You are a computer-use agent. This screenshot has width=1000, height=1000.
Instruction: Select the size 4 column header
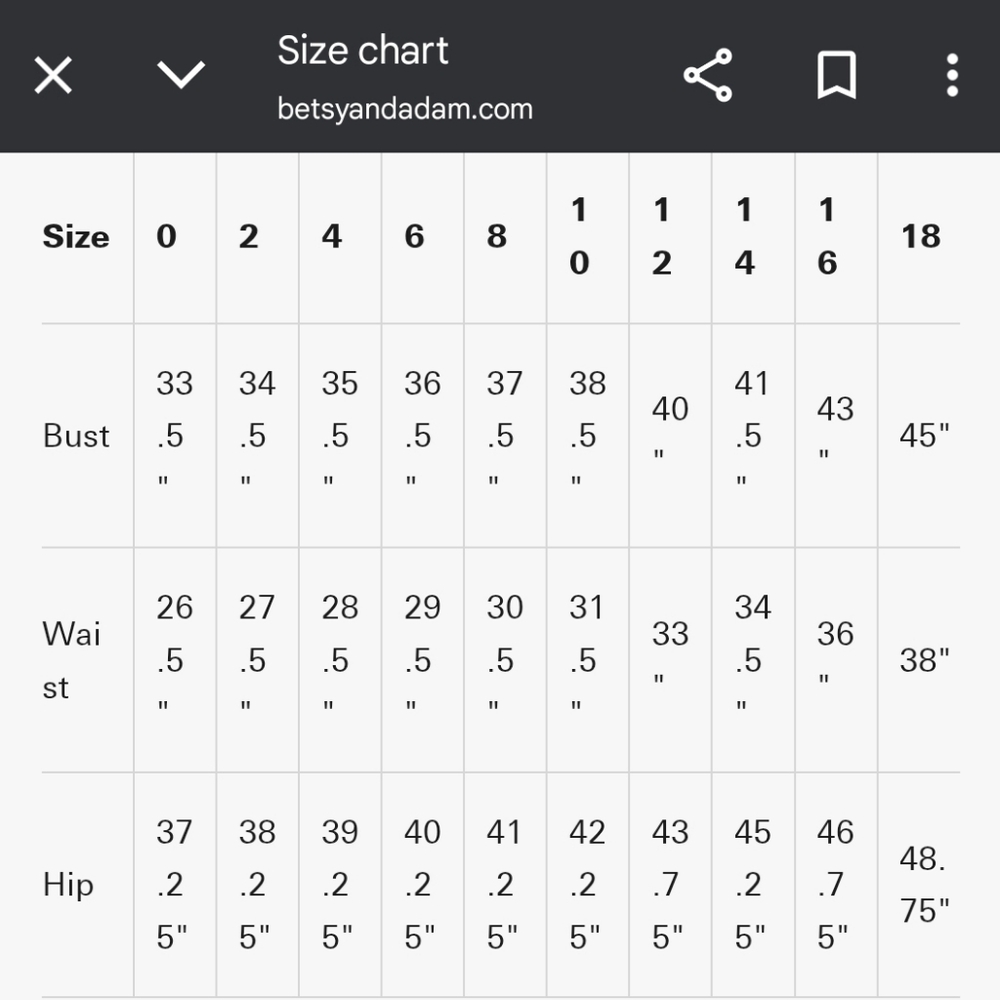(x=332, y=237)
